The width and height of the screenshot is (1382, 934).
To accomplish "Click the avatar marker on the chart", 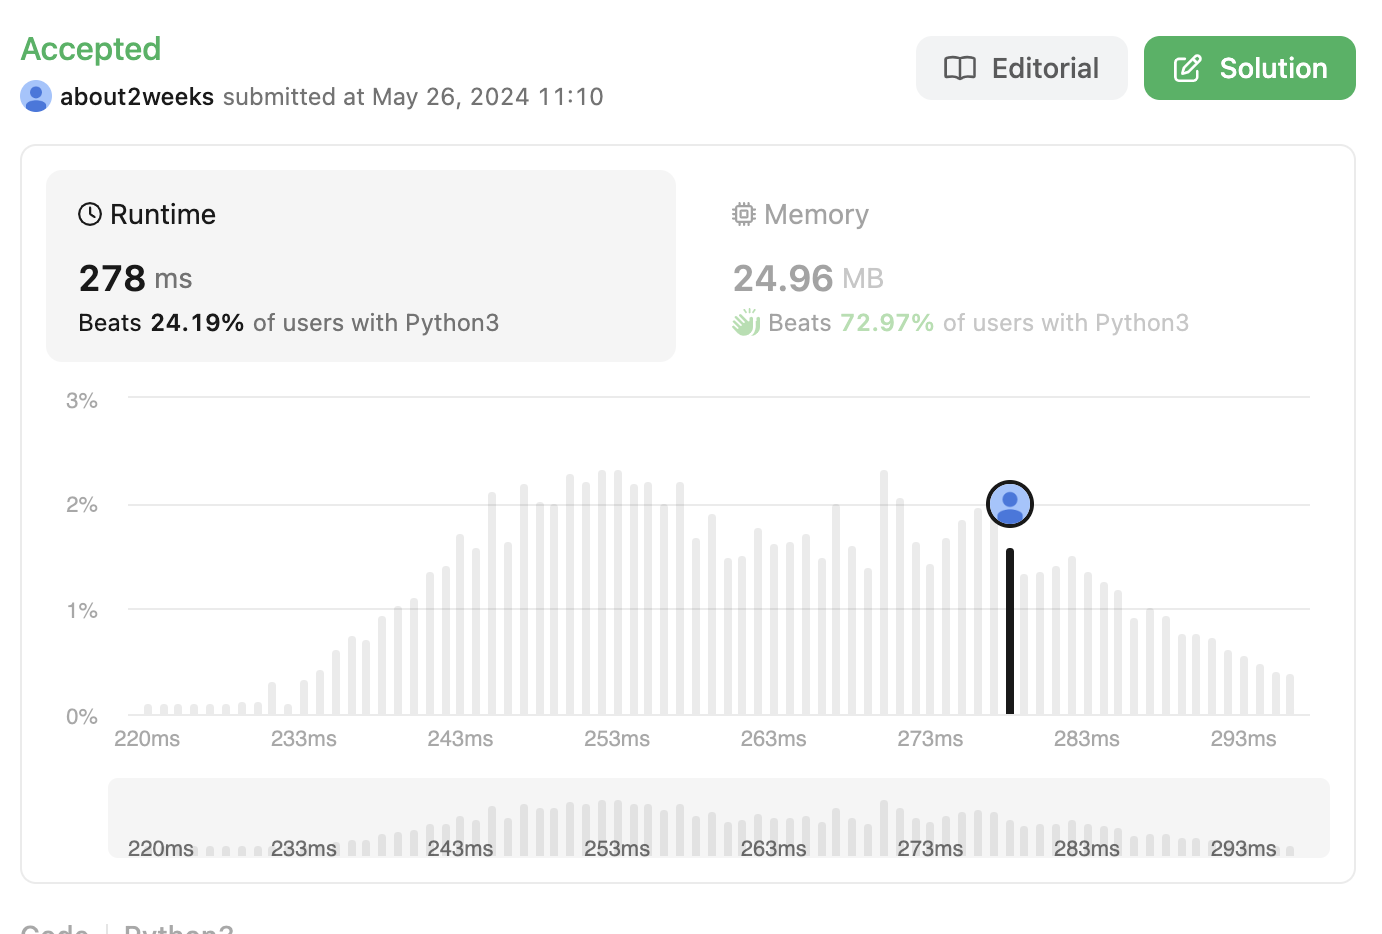I will [1009, 503].
